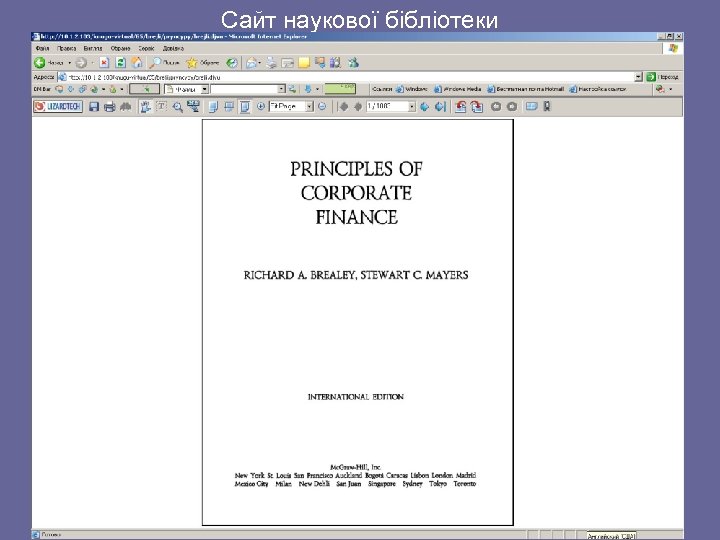
Task: Click the IE toolbar Print icon
Action: 271,63
